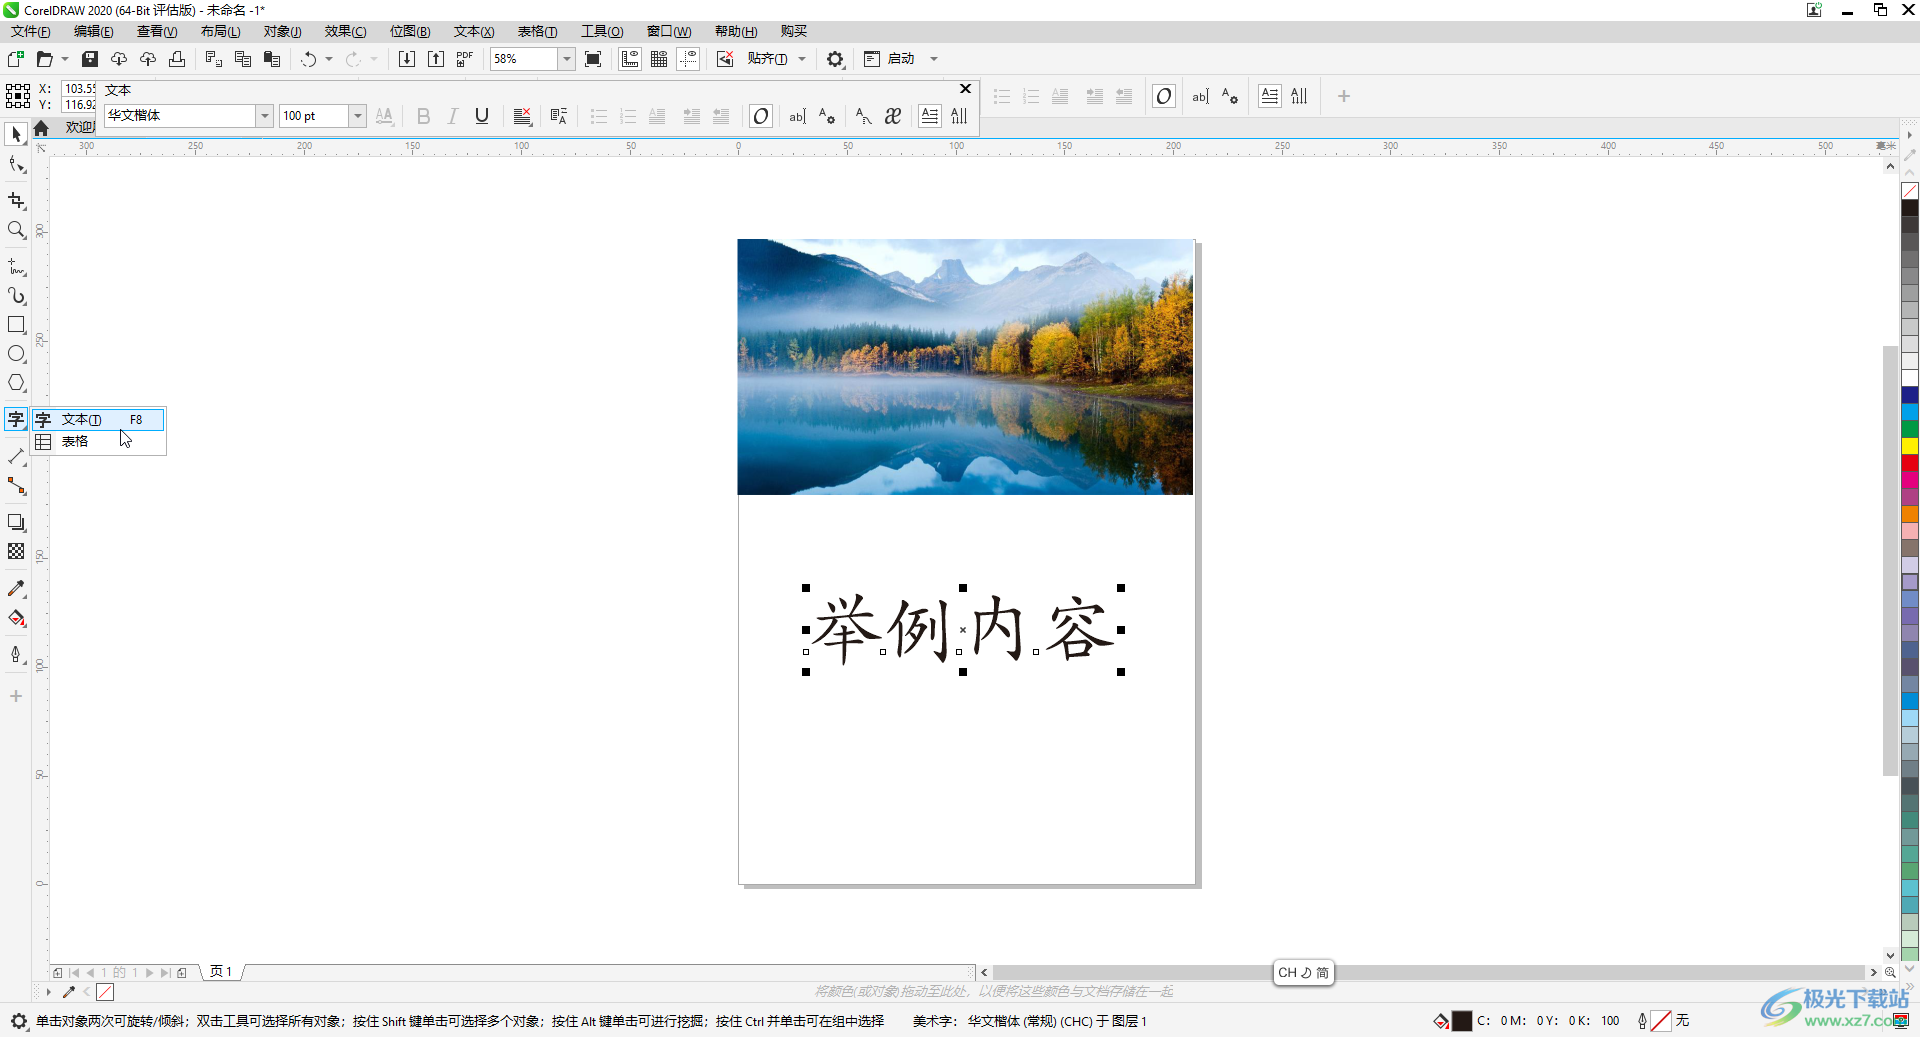Open the 文本(X) menu
Image resolution: width=1920 pixels, height=1037 pixels.
click(x=474, y=31)
